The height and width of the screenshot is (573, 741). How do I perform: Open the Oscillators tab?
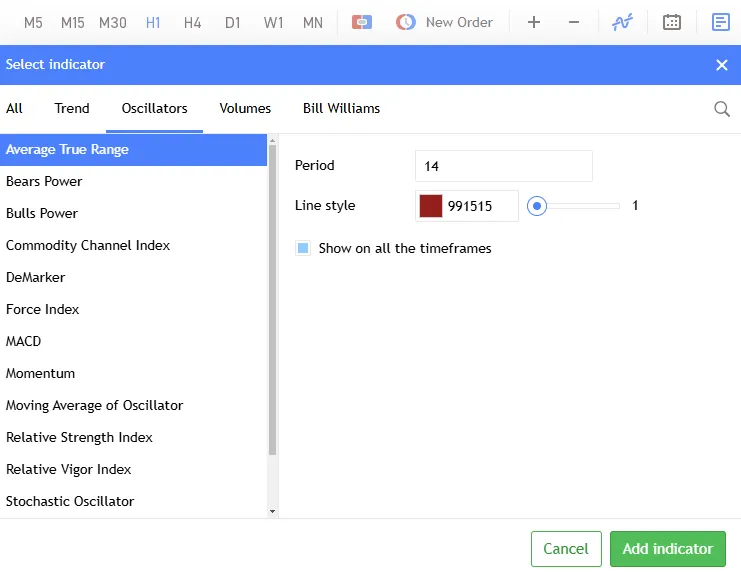[x=155, y=109]
